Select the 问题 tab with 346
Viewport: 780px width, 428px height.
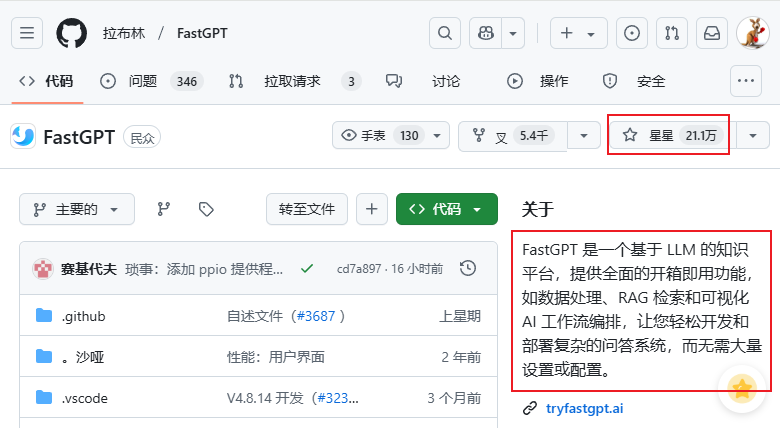click(x=151, y=81)
